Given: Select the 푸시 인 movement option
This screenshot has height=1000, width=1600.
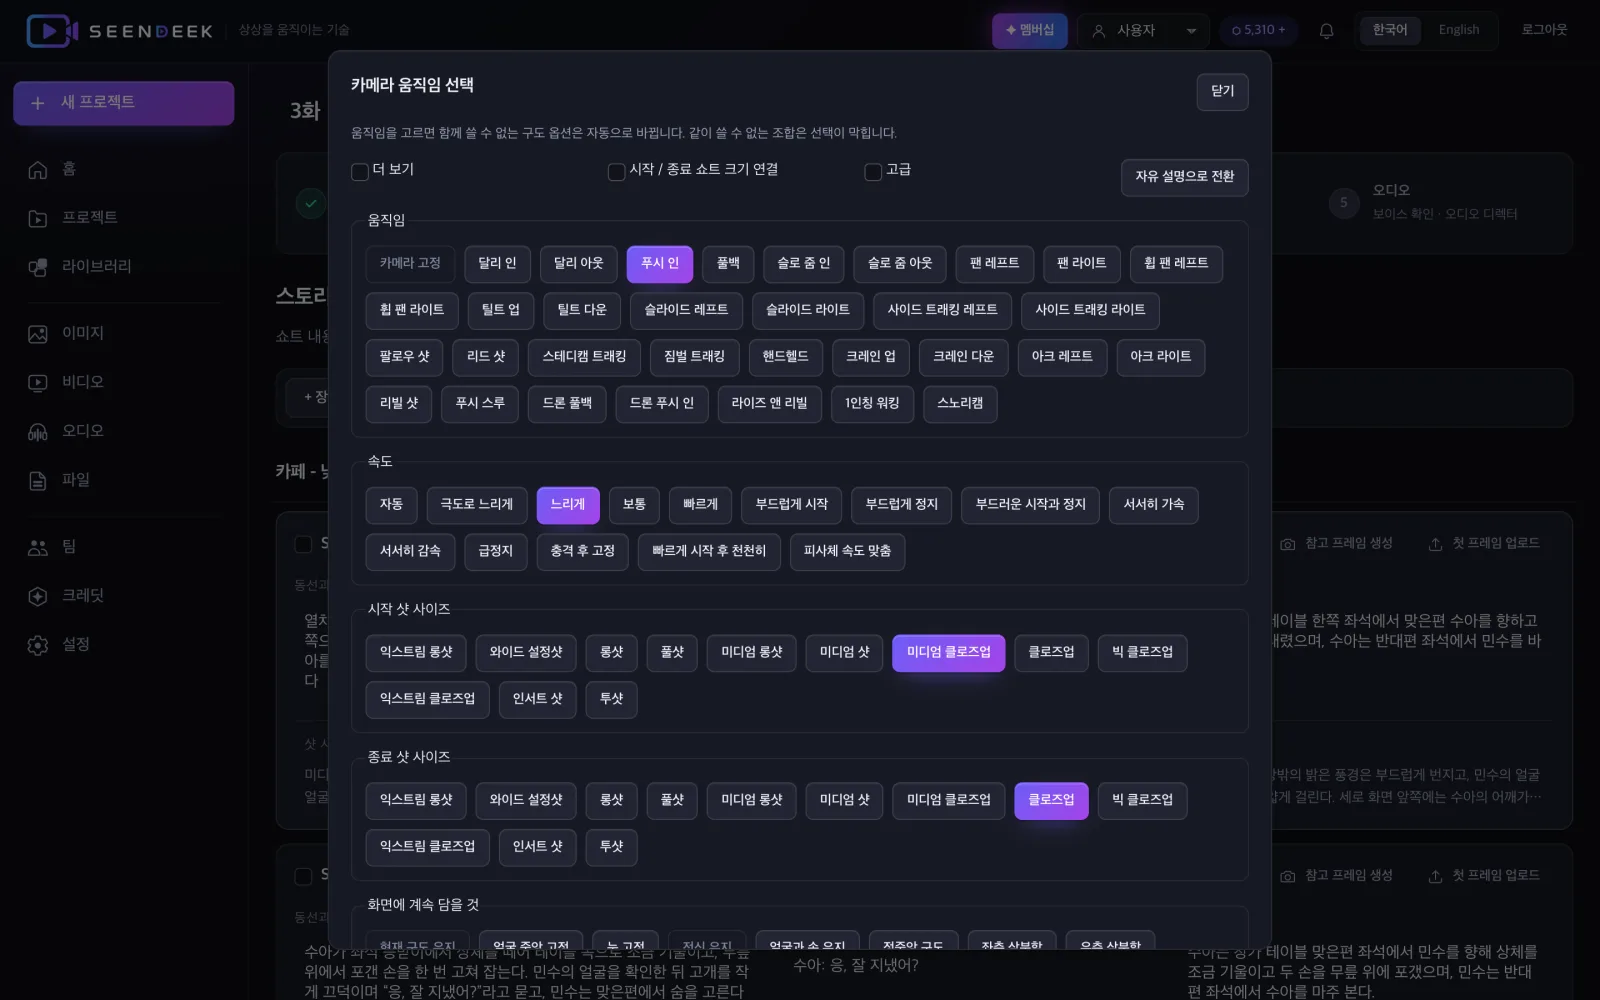Looking at the screenshot, I should [x=660, y=264].
